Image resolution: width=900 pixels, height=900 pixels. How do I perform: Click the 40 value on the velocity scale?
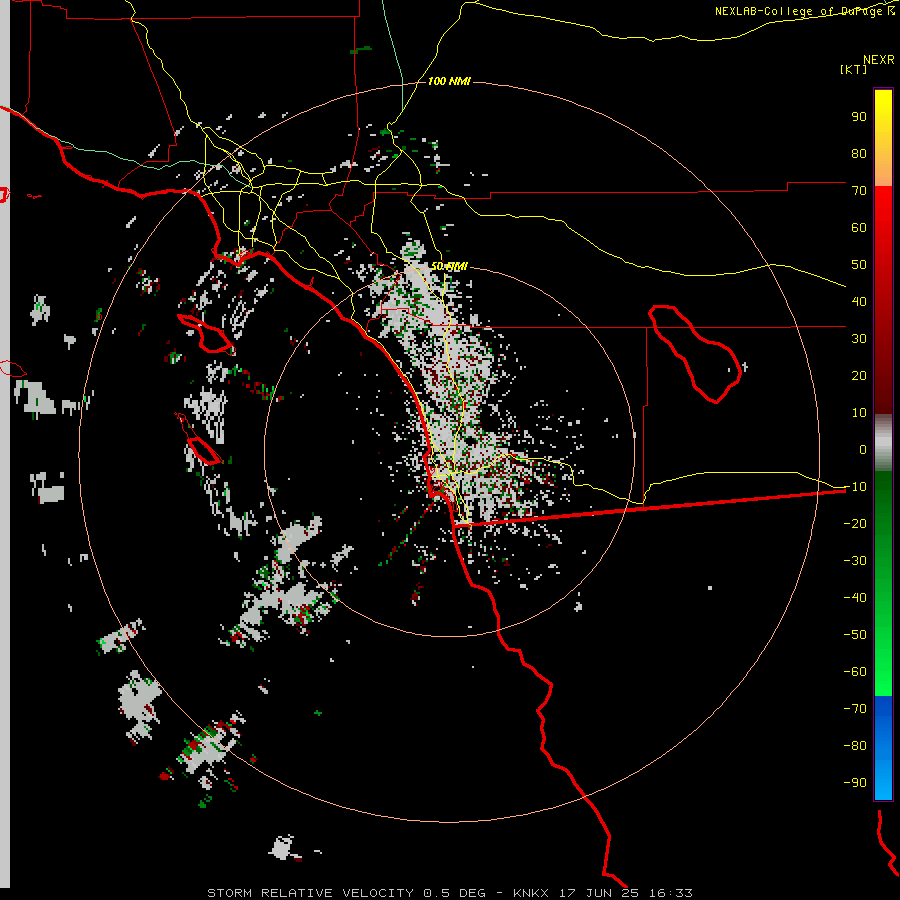(859, 301)
